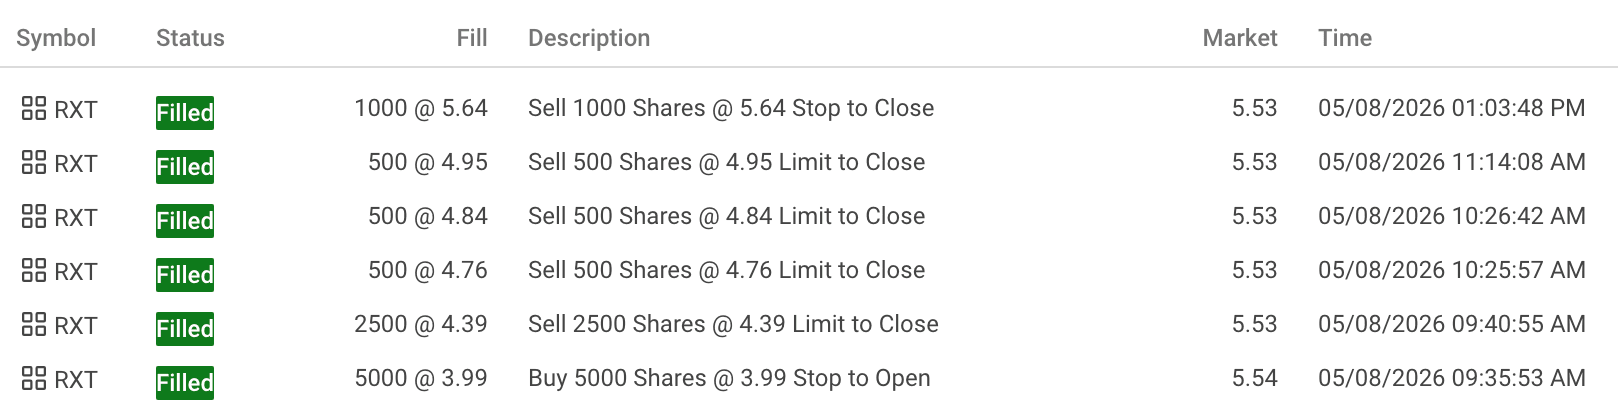This screenshot has height=404, width=1618.
Task: Sort by the Market column header
Action: coord(1240,38)
